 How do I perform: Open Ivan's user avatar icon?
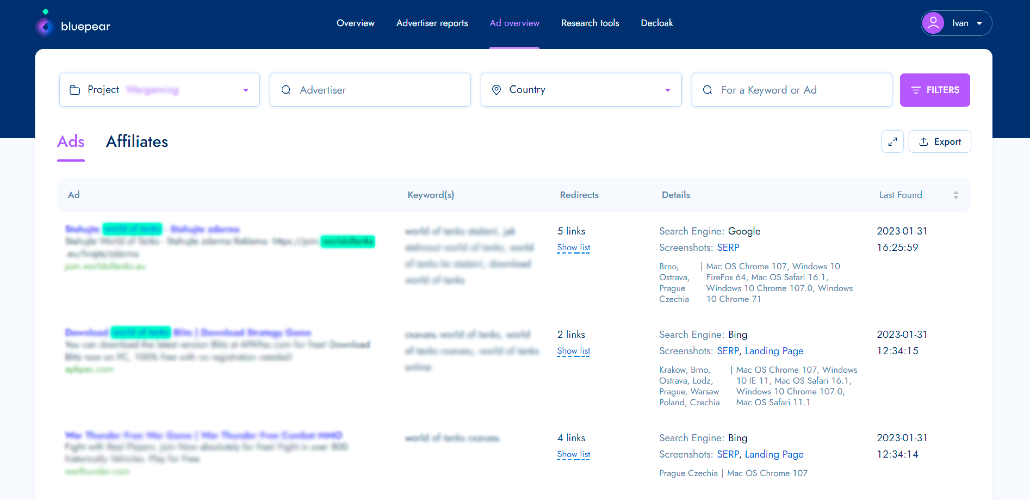point(933,23)
